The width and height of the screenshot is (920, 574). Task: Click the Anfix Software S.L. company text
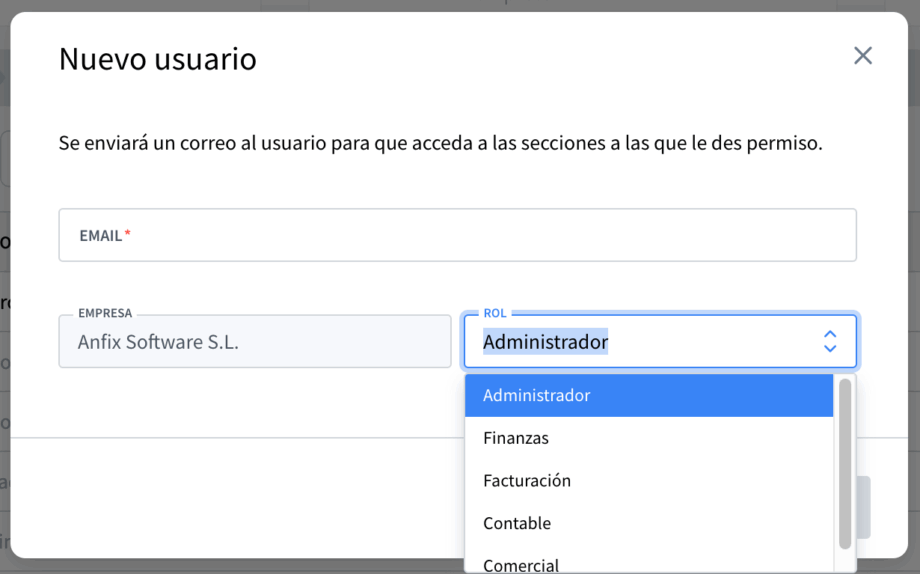[x=158, y=342]
